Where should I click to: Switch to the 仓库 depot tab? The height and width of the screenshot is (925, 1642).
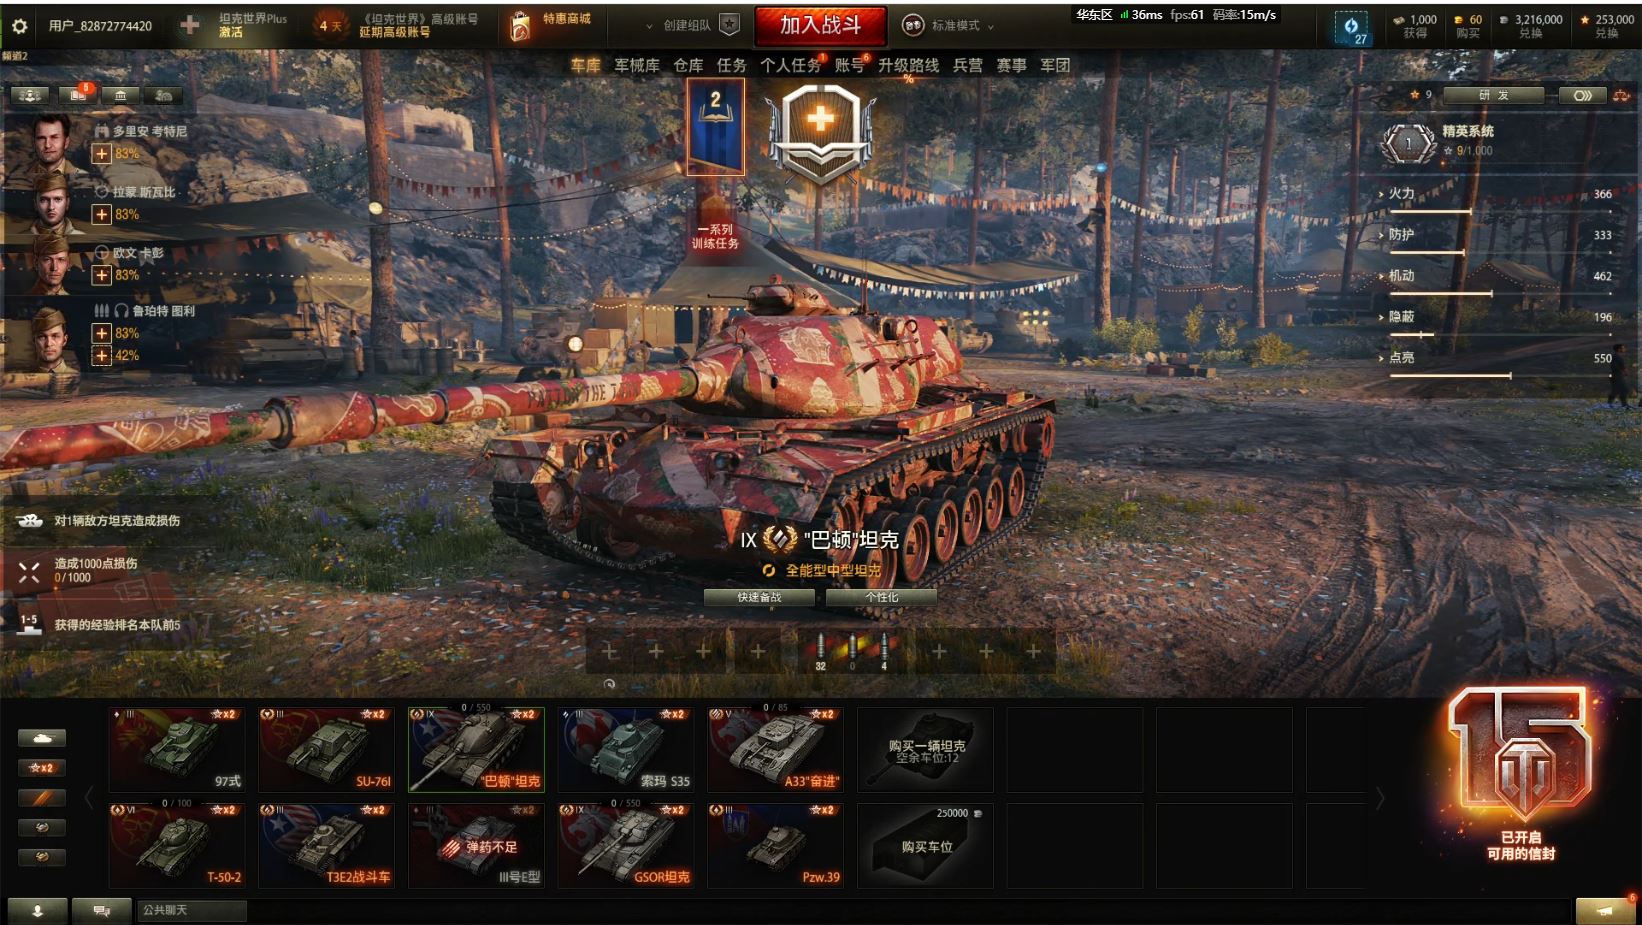click(688, 65)
